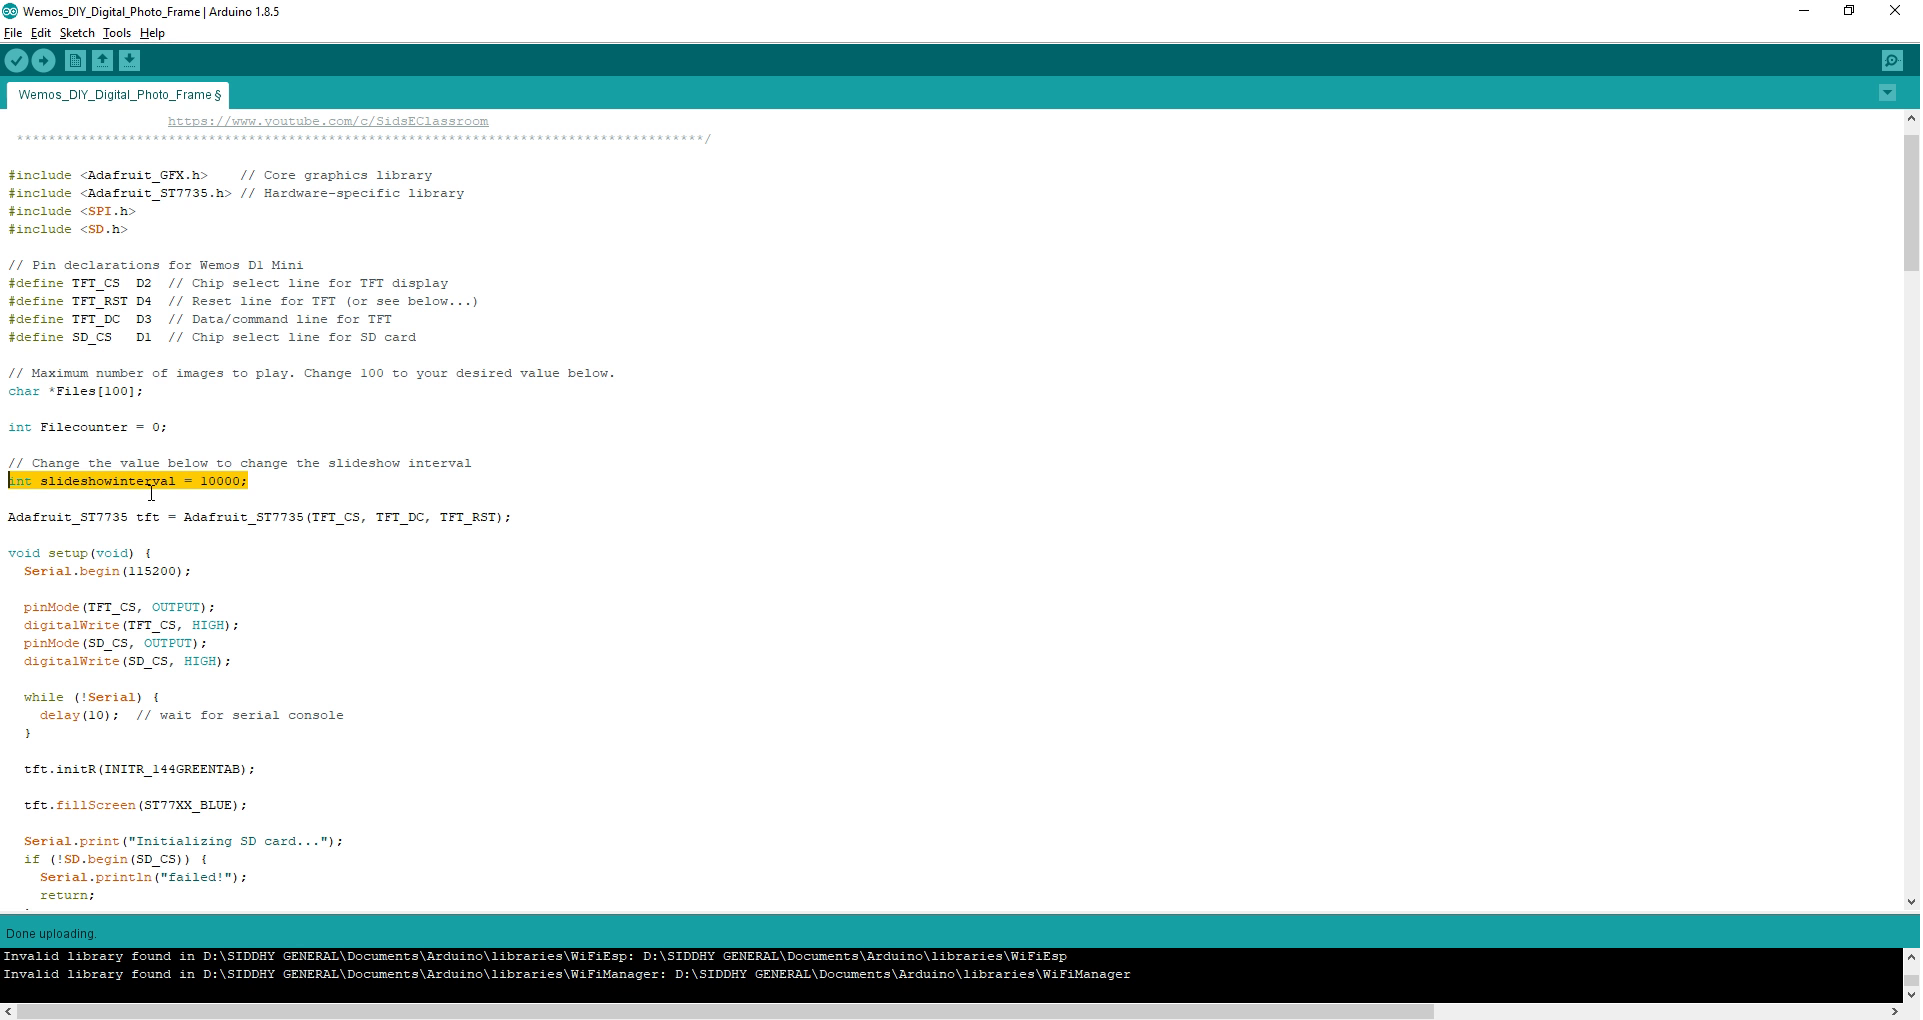Click the Arduino logo in the title bar
1923x1020 pixels.
point(10,11)
